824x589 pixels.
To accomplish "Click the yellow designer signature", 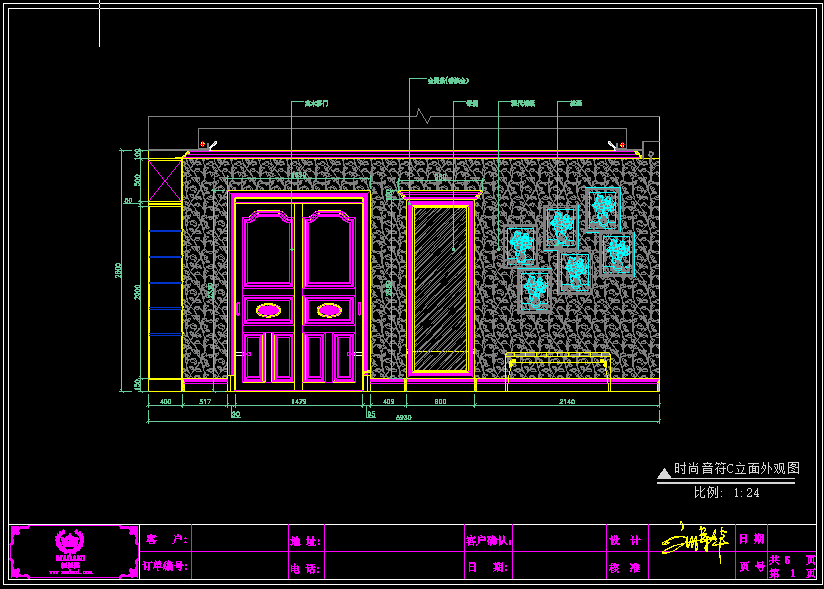I will tap(695, 542).
